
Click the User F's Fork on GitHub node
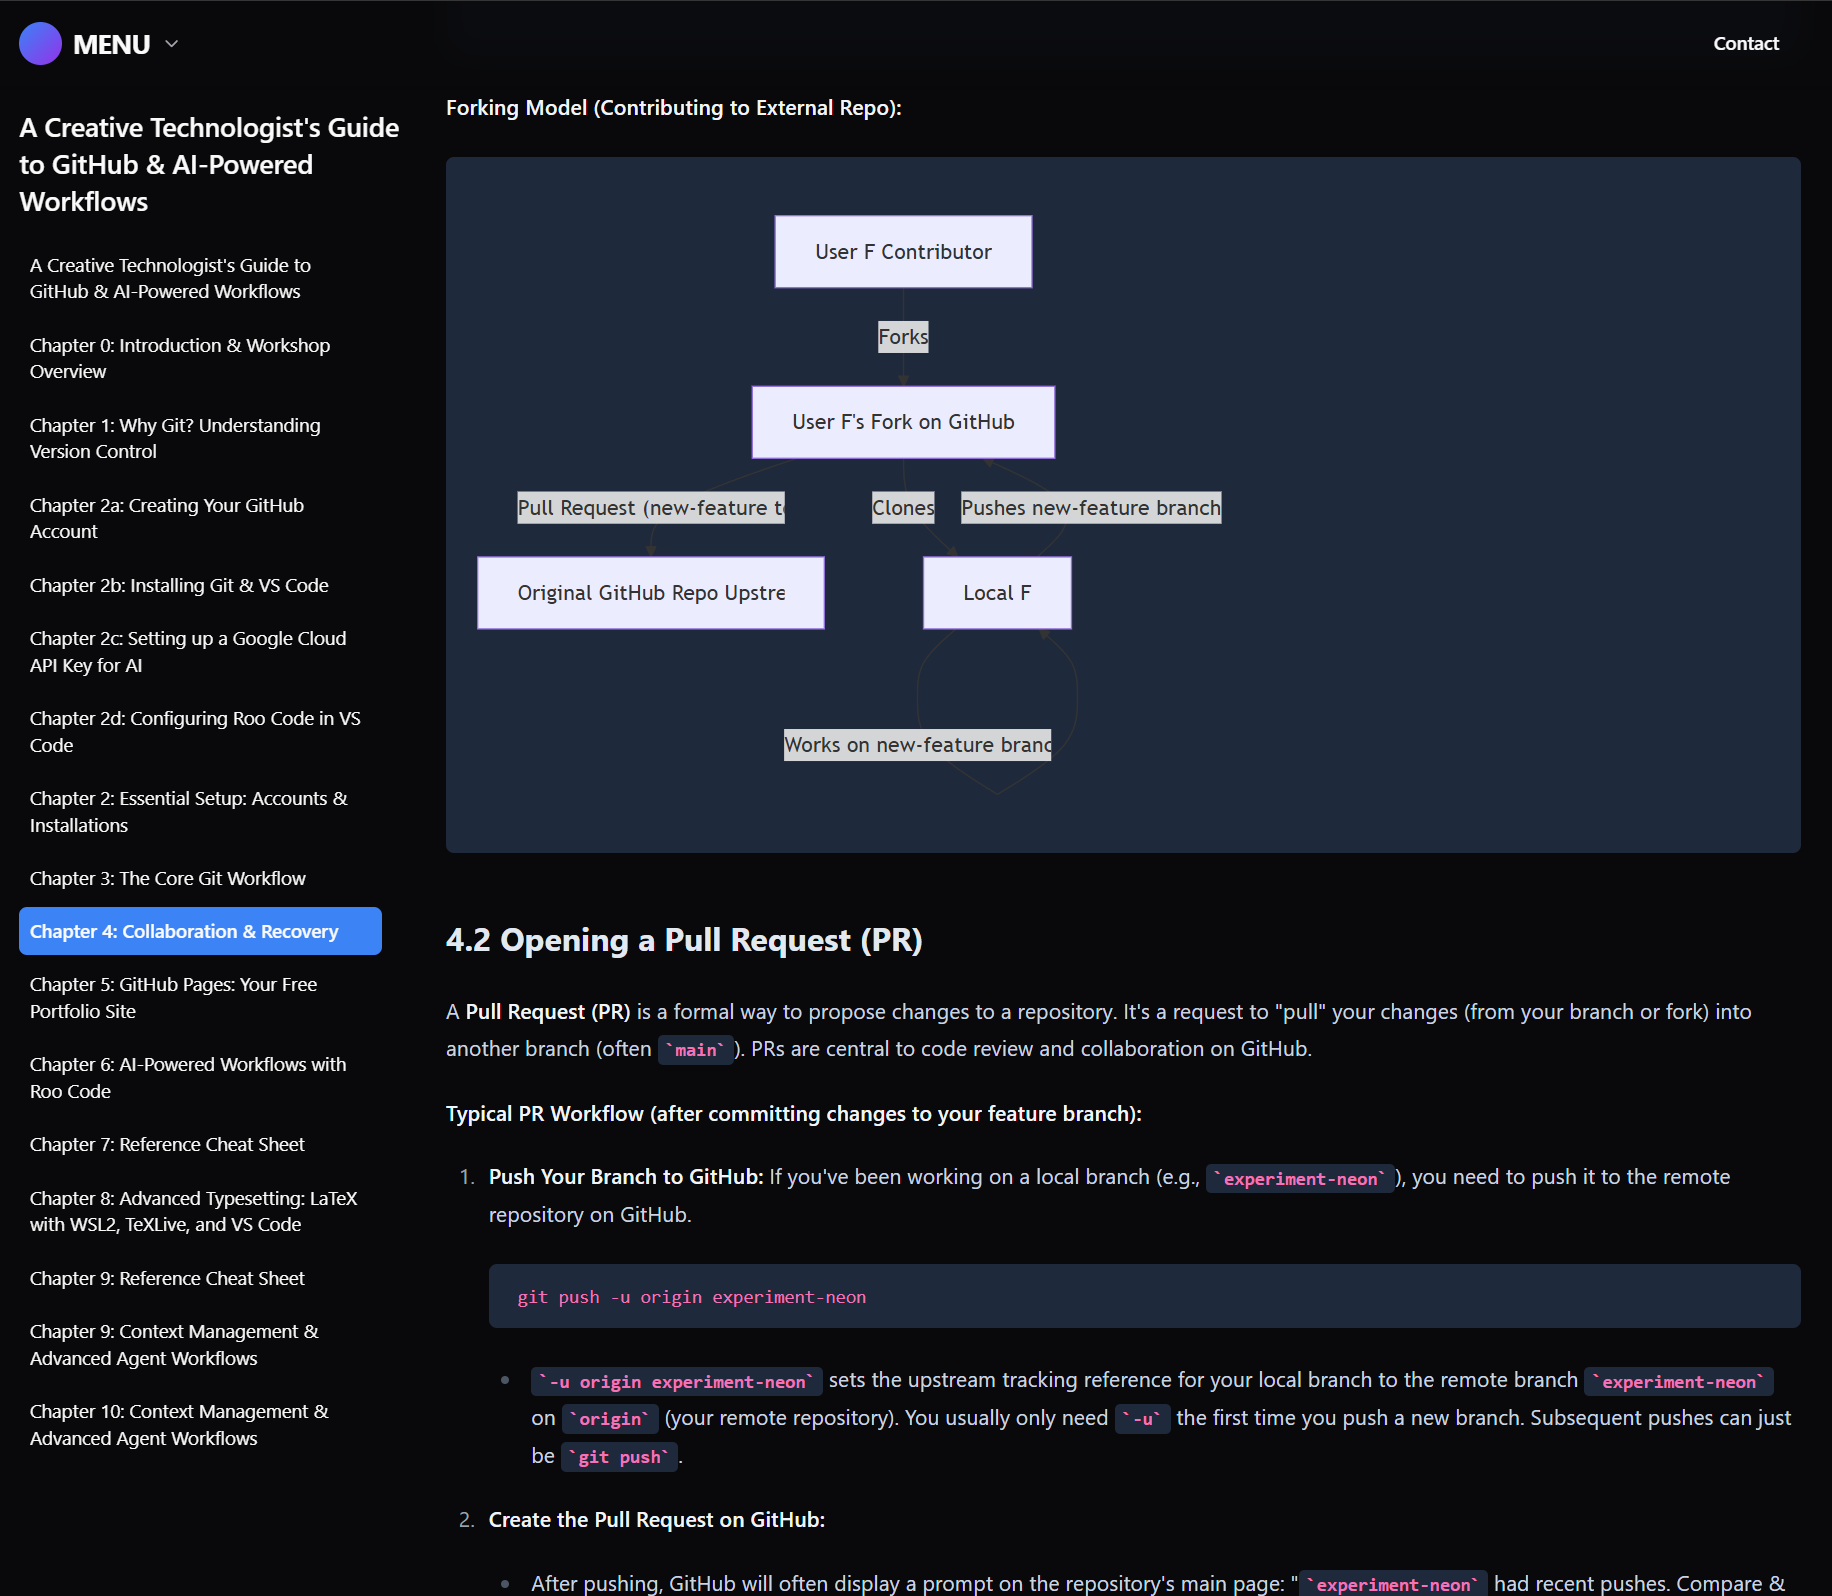click(903, 422)
